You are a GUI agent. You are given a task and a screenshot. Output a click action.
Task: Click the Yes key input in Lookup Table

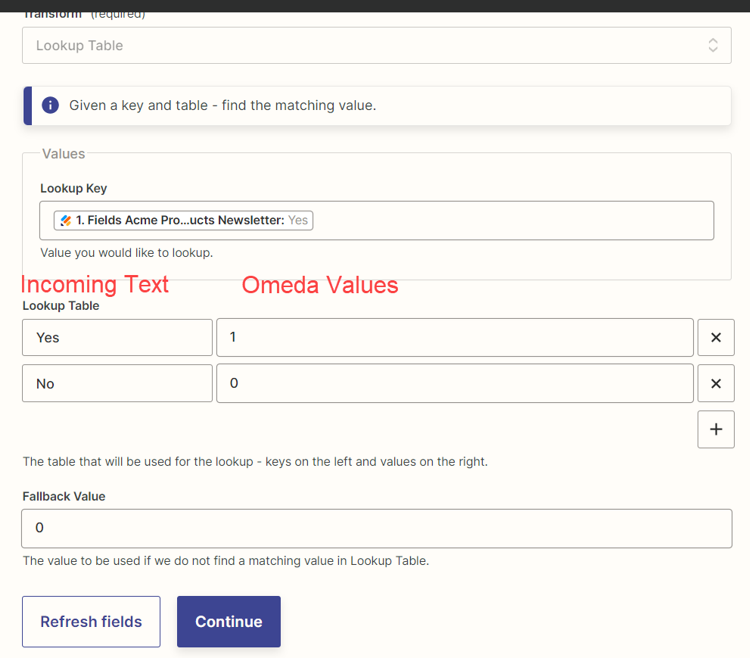pos(117,338)
